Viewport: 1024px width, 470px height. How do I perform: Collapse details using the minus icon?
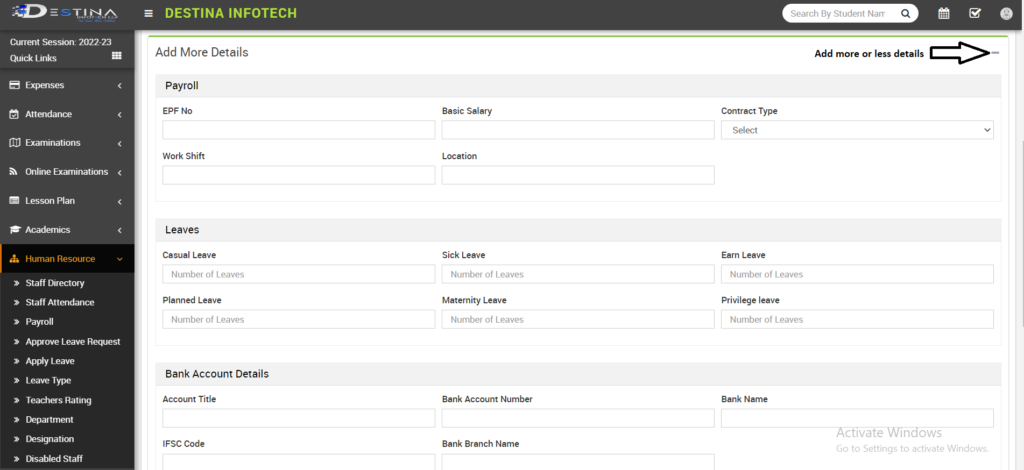tap(995, 53)
